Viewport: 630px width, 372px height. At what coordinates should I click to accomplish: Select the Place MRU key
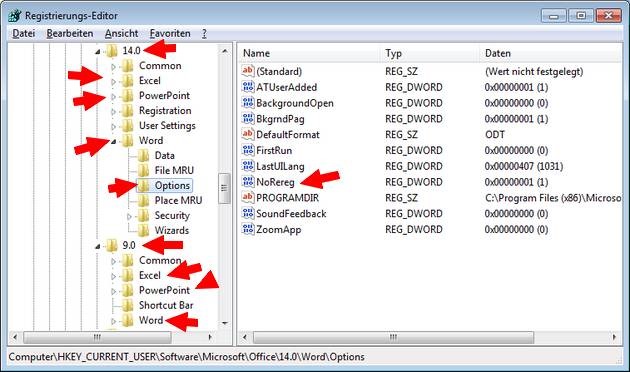tap(178, 200)
